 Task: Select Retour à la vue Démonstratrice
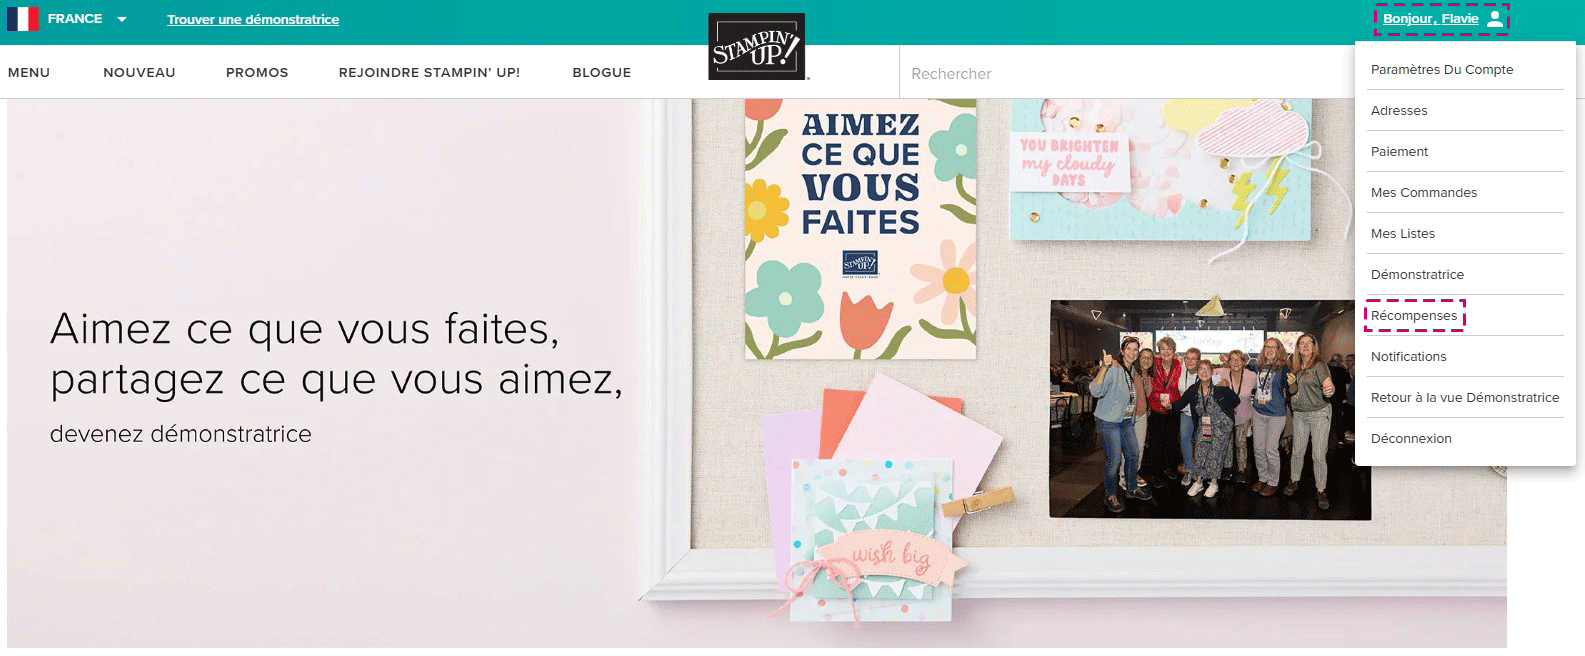1465,397
